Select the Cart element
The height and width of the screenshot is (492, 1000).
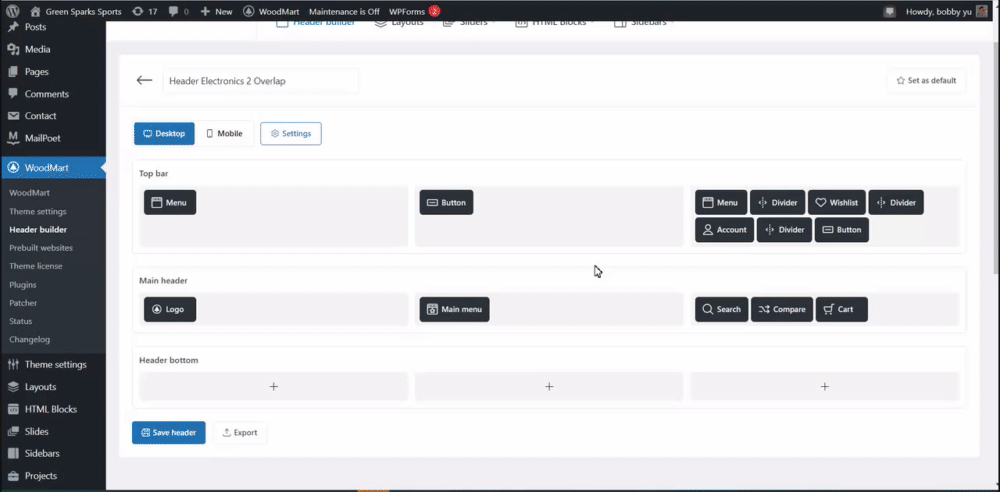(x=841, y=309)
